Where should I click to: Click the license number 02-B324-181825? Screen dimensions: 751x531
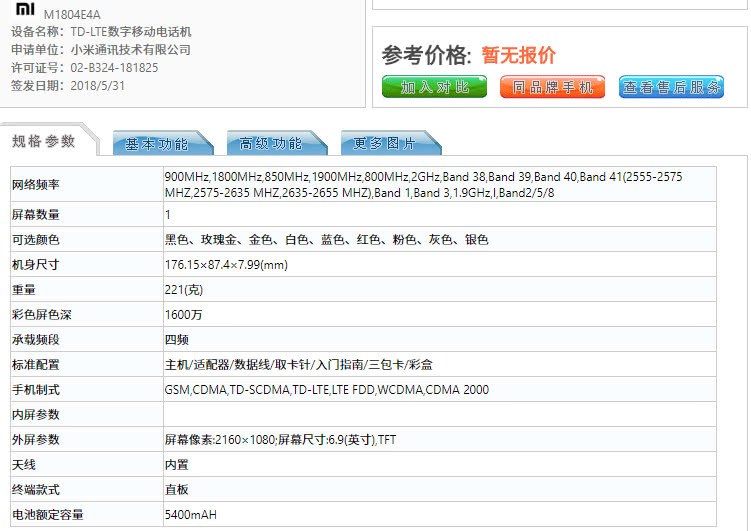pos(114,68)
